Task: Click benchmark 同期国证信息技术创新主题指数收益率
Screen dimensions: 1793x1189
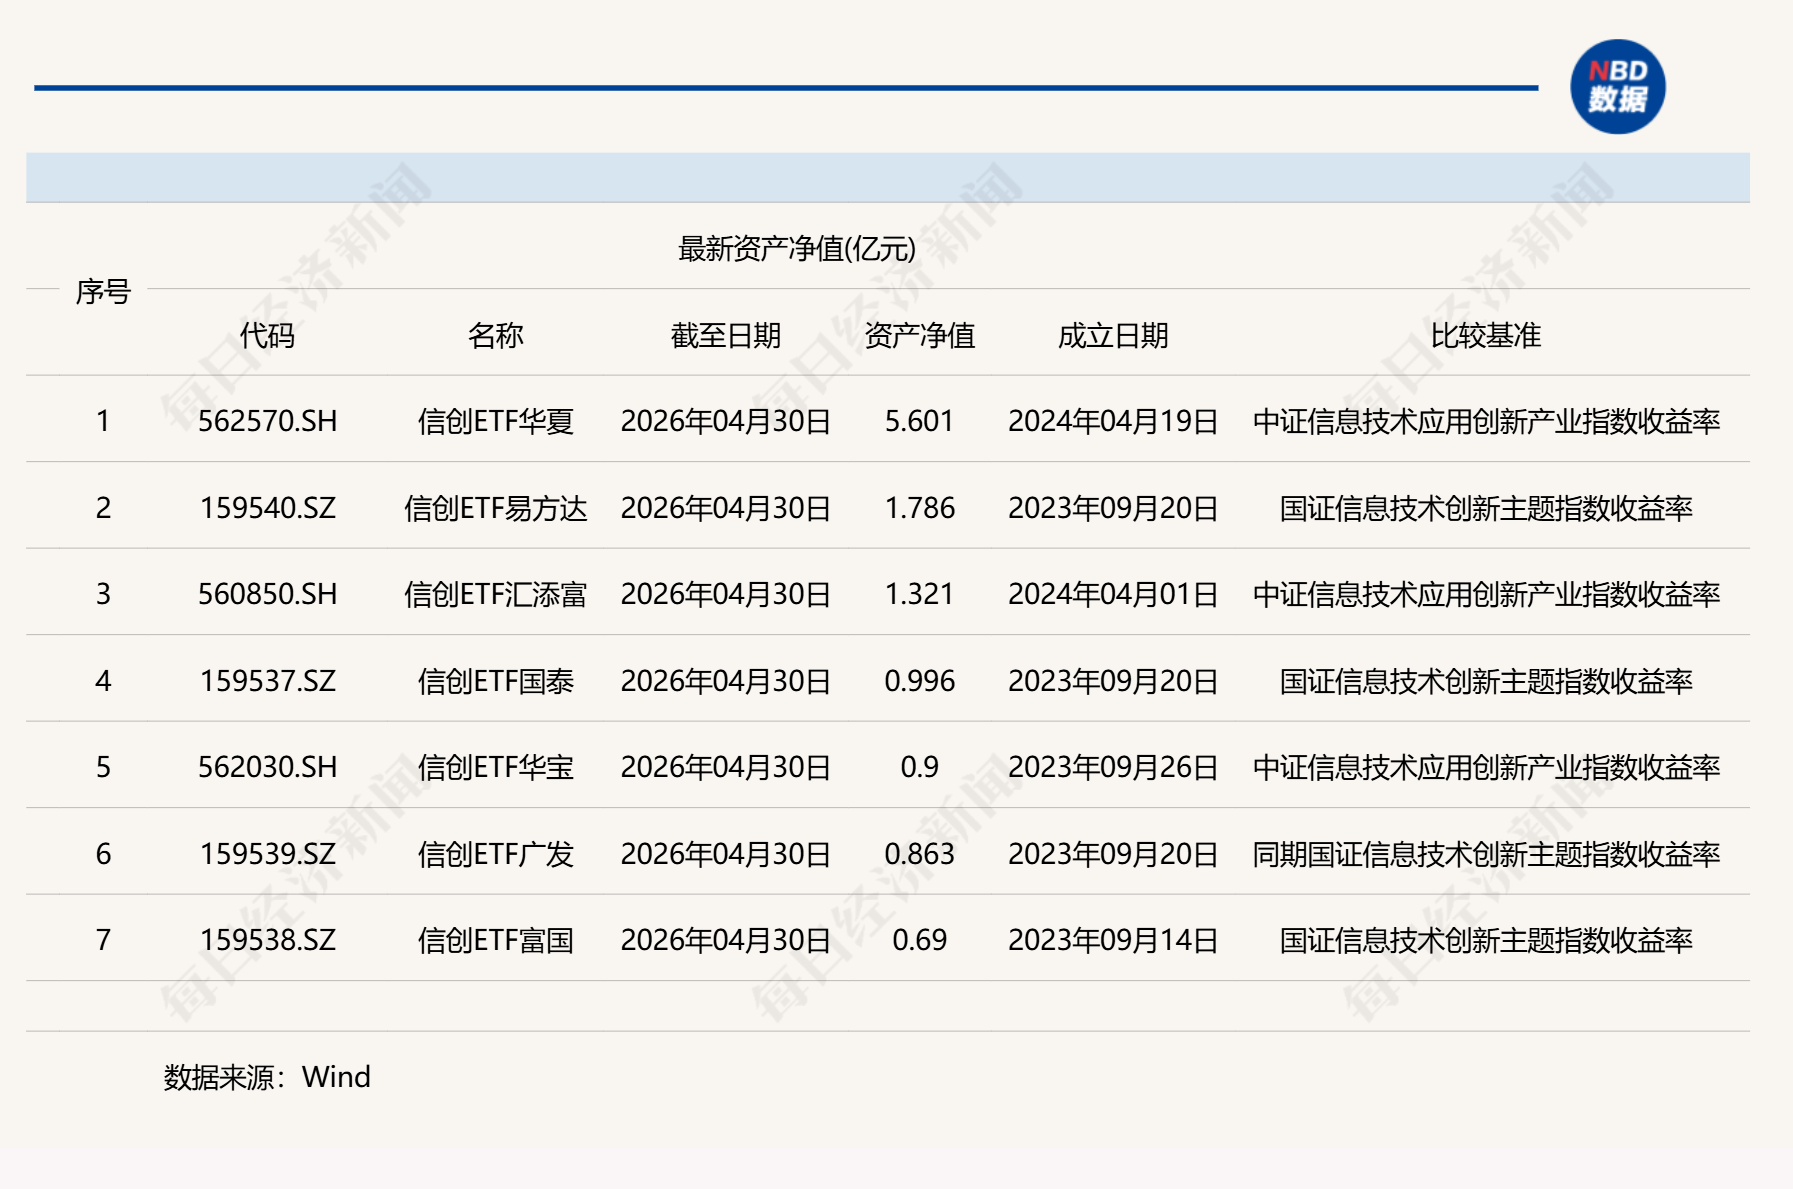Action: click(1486, 854)
